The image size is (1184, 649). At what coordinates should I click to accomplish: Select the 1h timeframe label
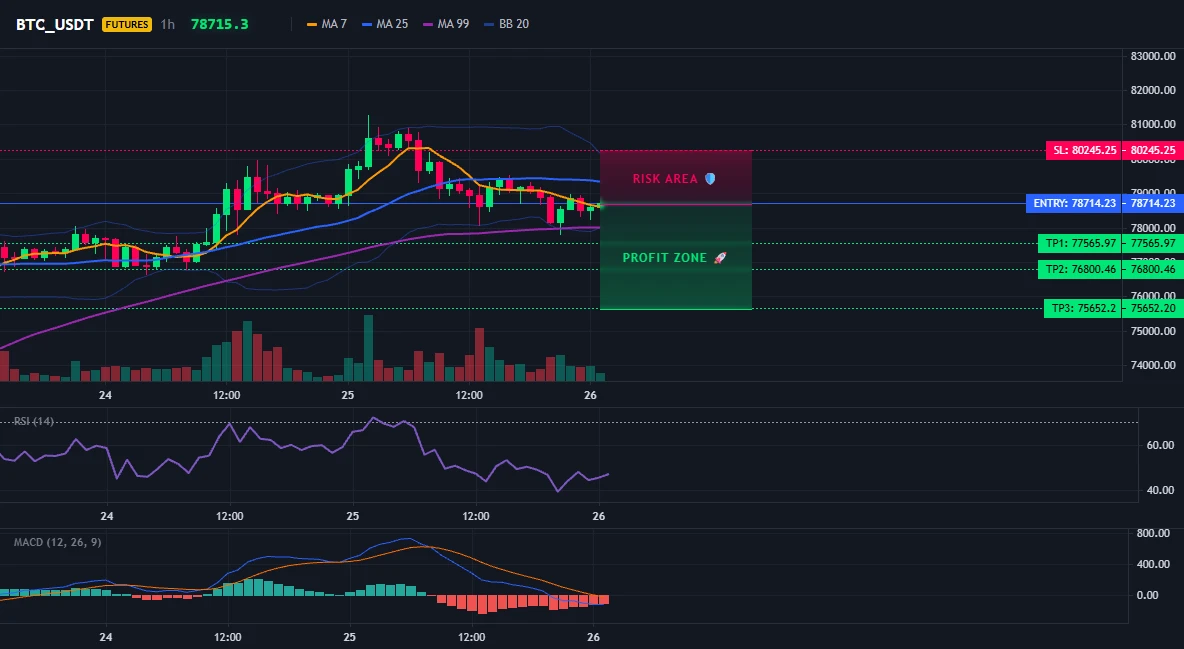click(168, 24)
